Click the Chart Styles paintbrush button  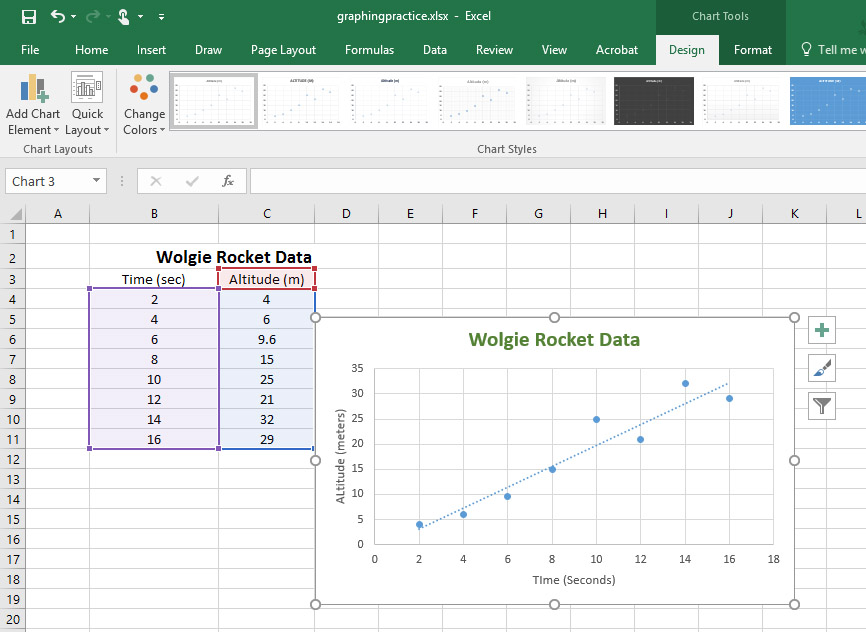coord(822,368)
